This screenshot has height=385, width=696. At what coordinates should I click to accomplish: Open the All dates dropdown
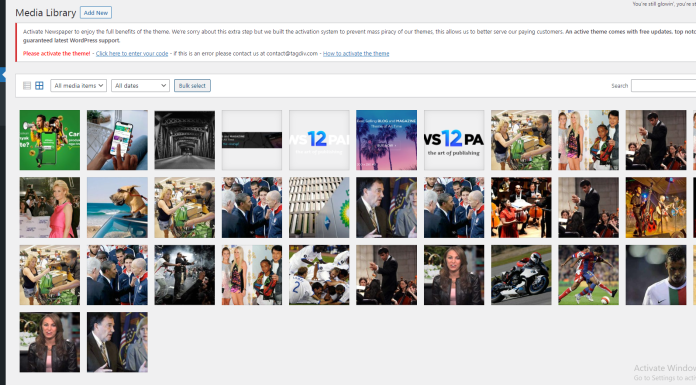pyautogui.click(x=140, y=86)
